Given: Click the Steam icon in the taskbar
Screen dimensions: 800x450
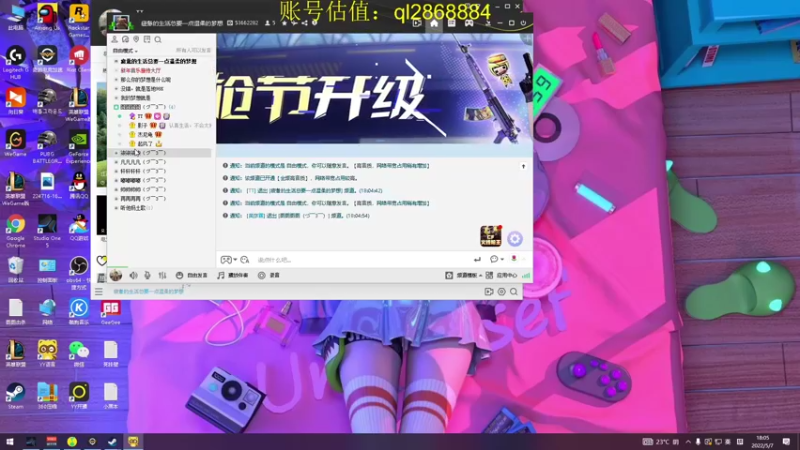Looking at the screenshot, I should pyautogui.click(x=112, y=442).
